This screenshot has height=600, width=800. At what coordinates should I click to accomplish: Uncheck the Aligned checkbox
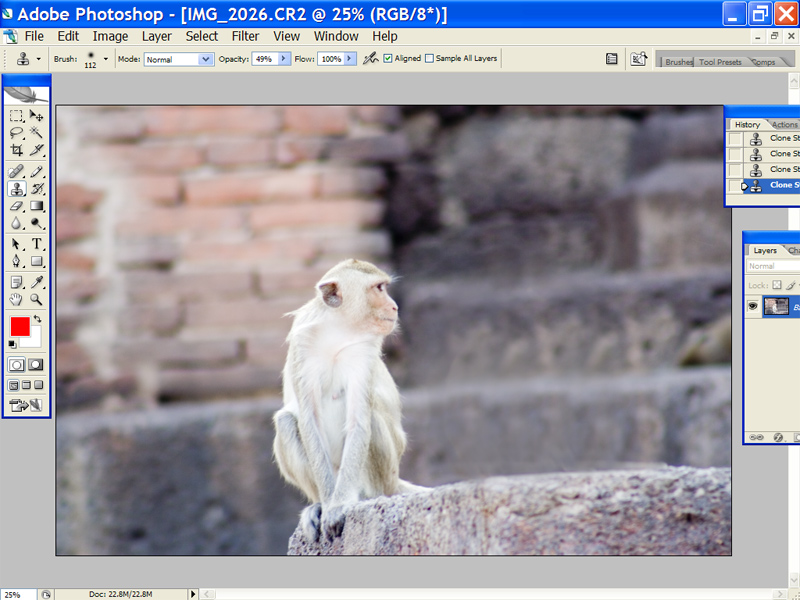[388, 59]
